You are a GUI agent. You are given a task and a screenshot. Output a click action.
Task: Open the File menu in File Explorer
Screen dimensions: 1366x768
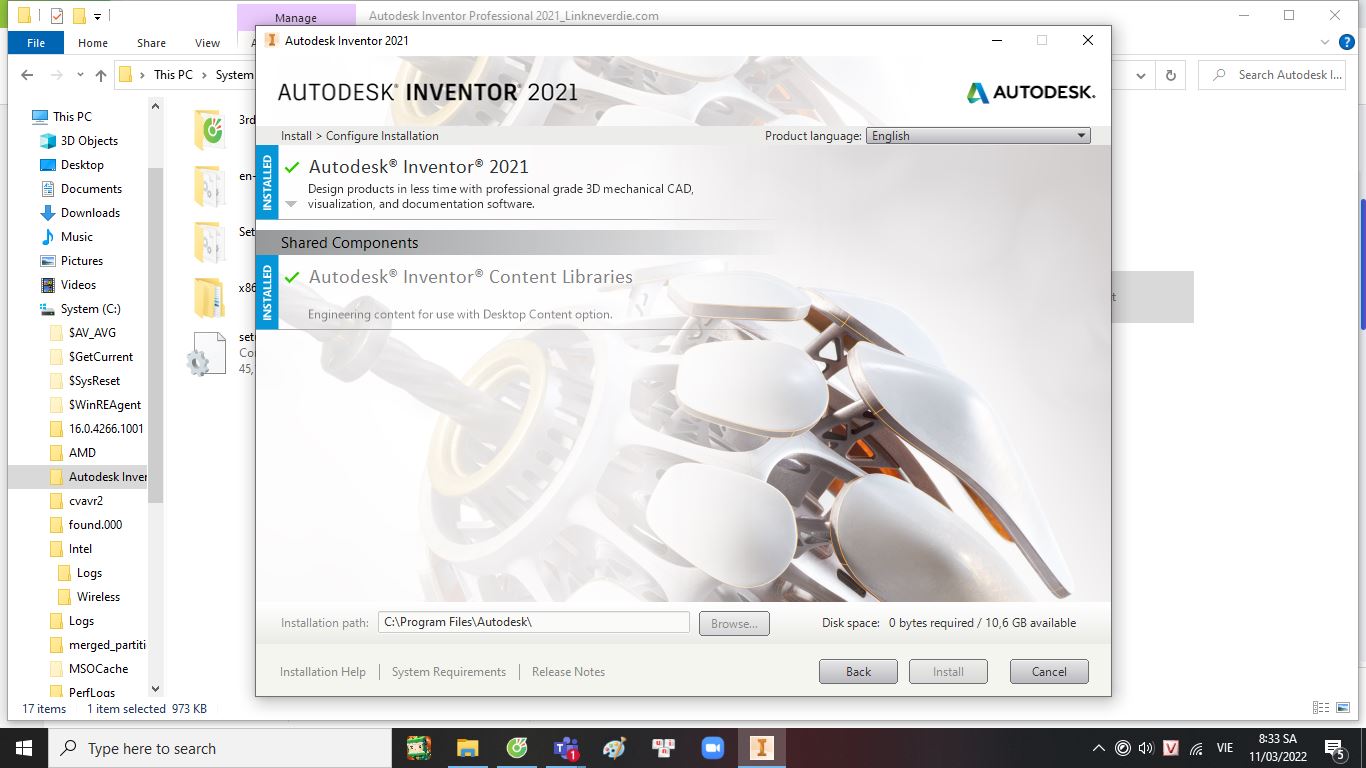tap(35, 43)
